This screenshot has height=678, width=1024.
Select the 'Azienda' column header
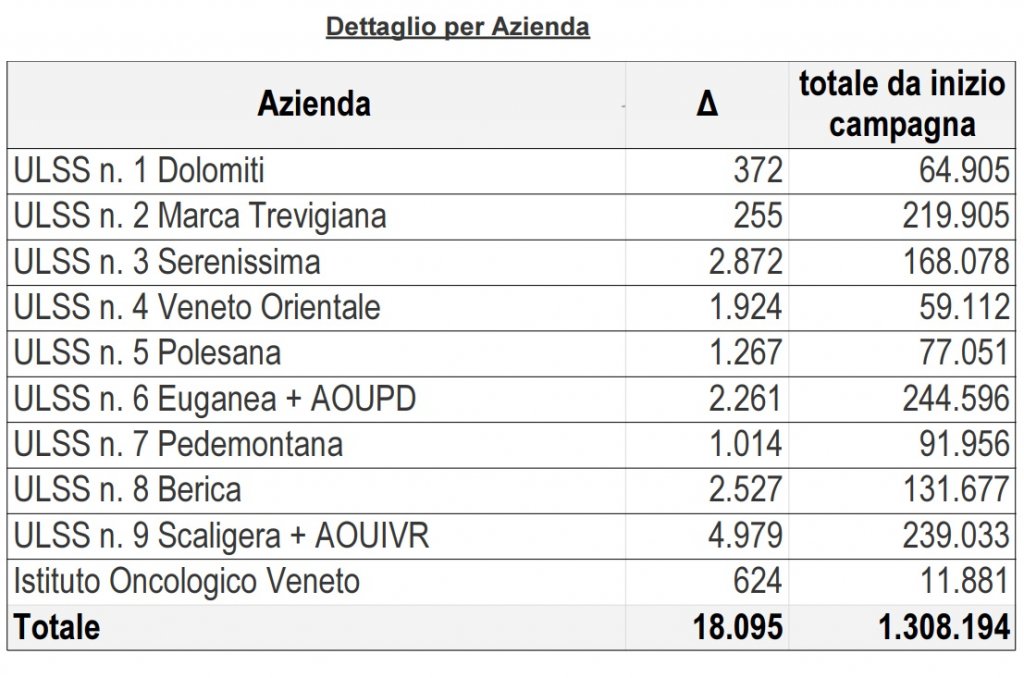(x=314, y=104)
